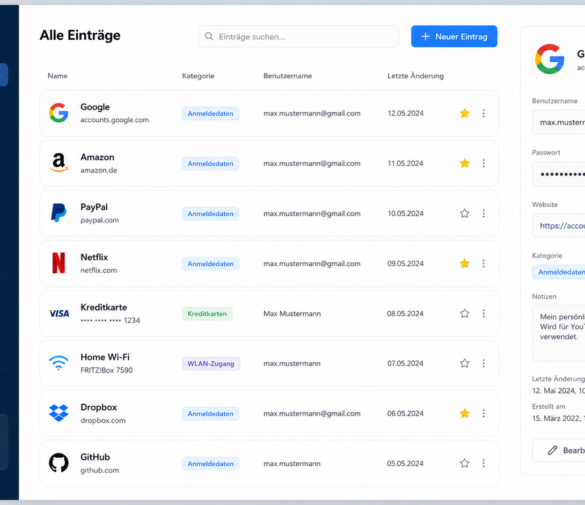Open more options menu for GitHub
585x505 pixels.
pos(484,463)
